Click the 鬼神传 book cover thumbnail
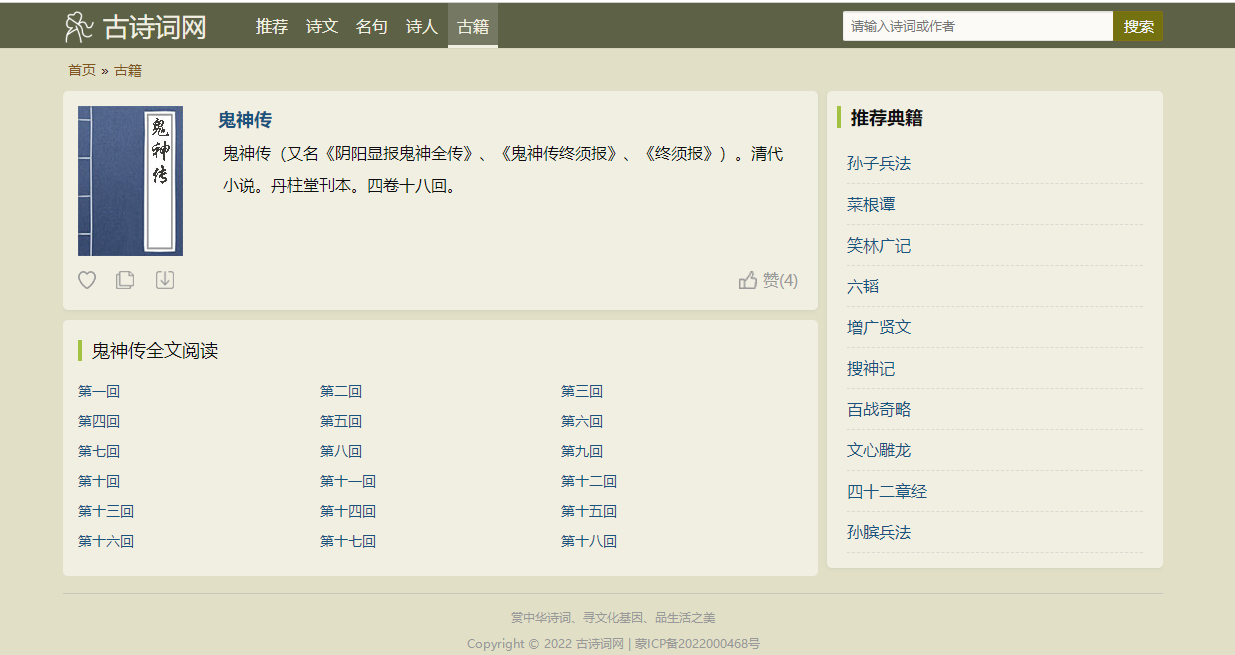 point(130,181)
